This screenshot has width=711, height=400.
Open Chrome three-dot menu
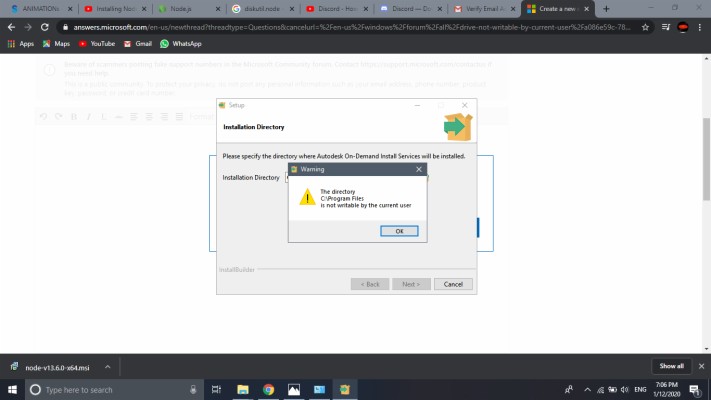(x=700, y=27)
